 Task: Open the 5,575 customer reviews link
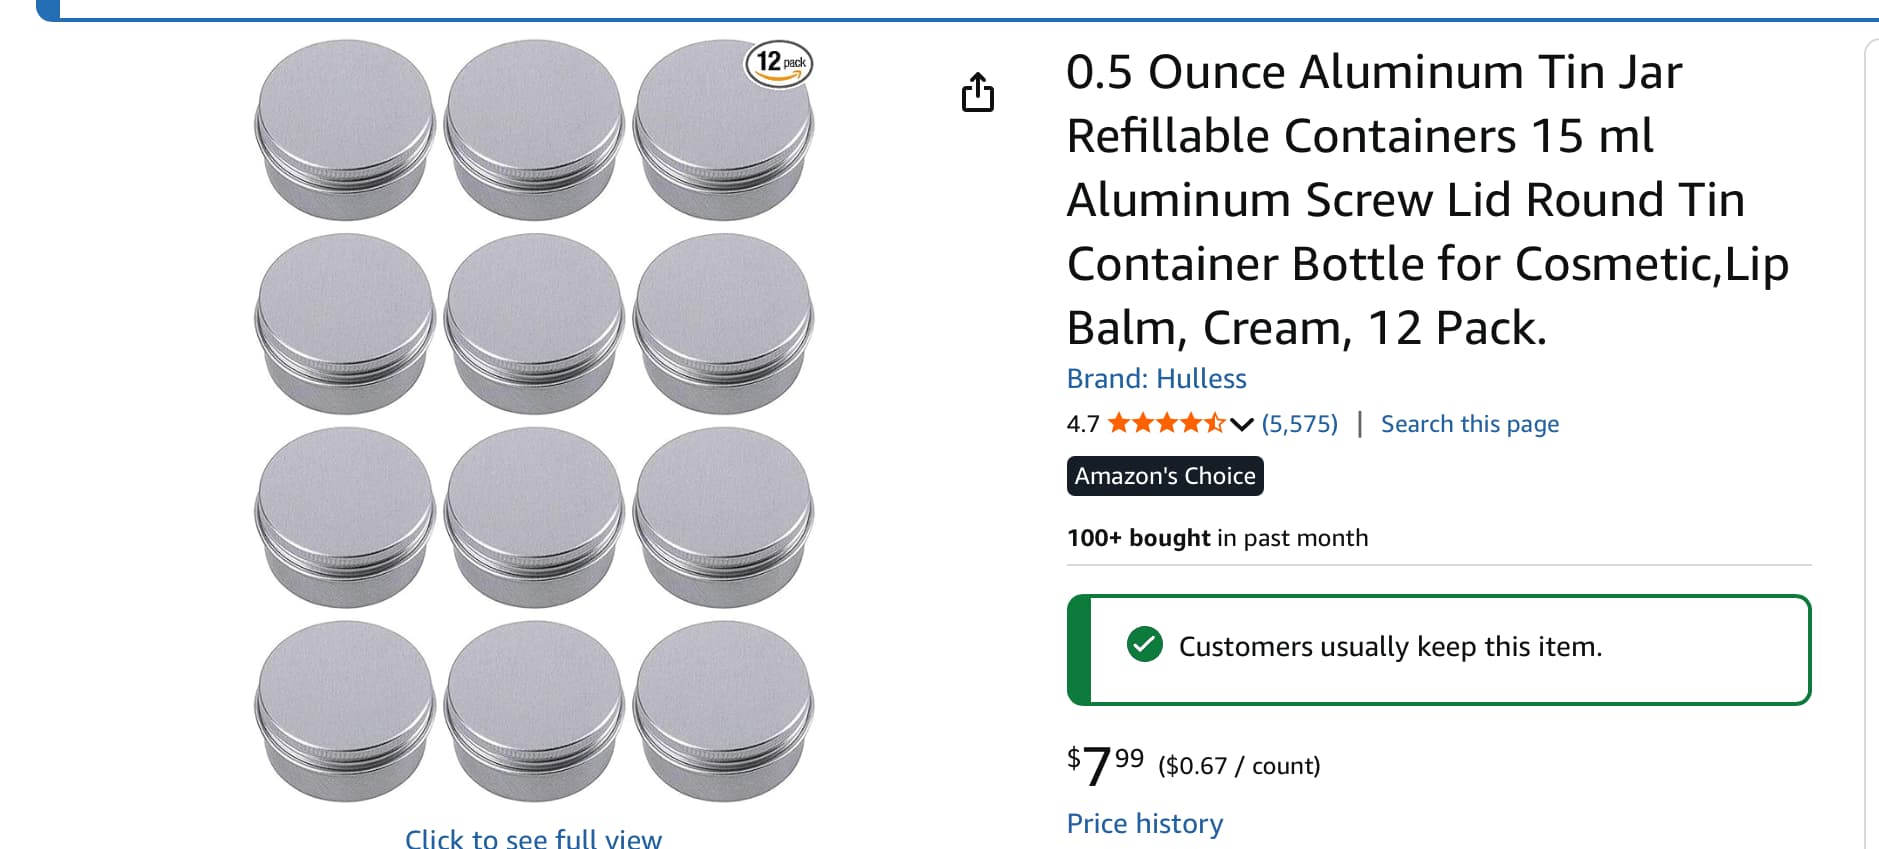(1299, 423)
